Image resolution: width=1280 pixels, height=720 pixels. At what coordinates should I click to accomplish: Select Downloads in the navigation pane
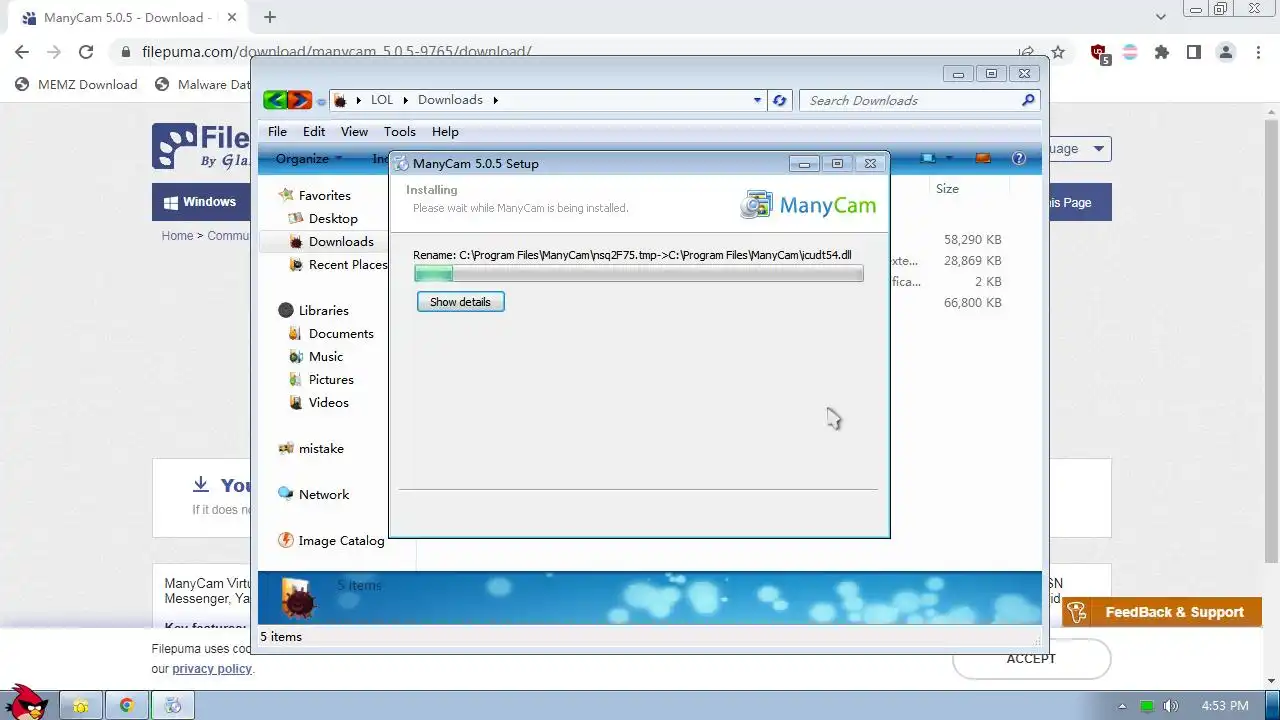click(x=341, y=241)
